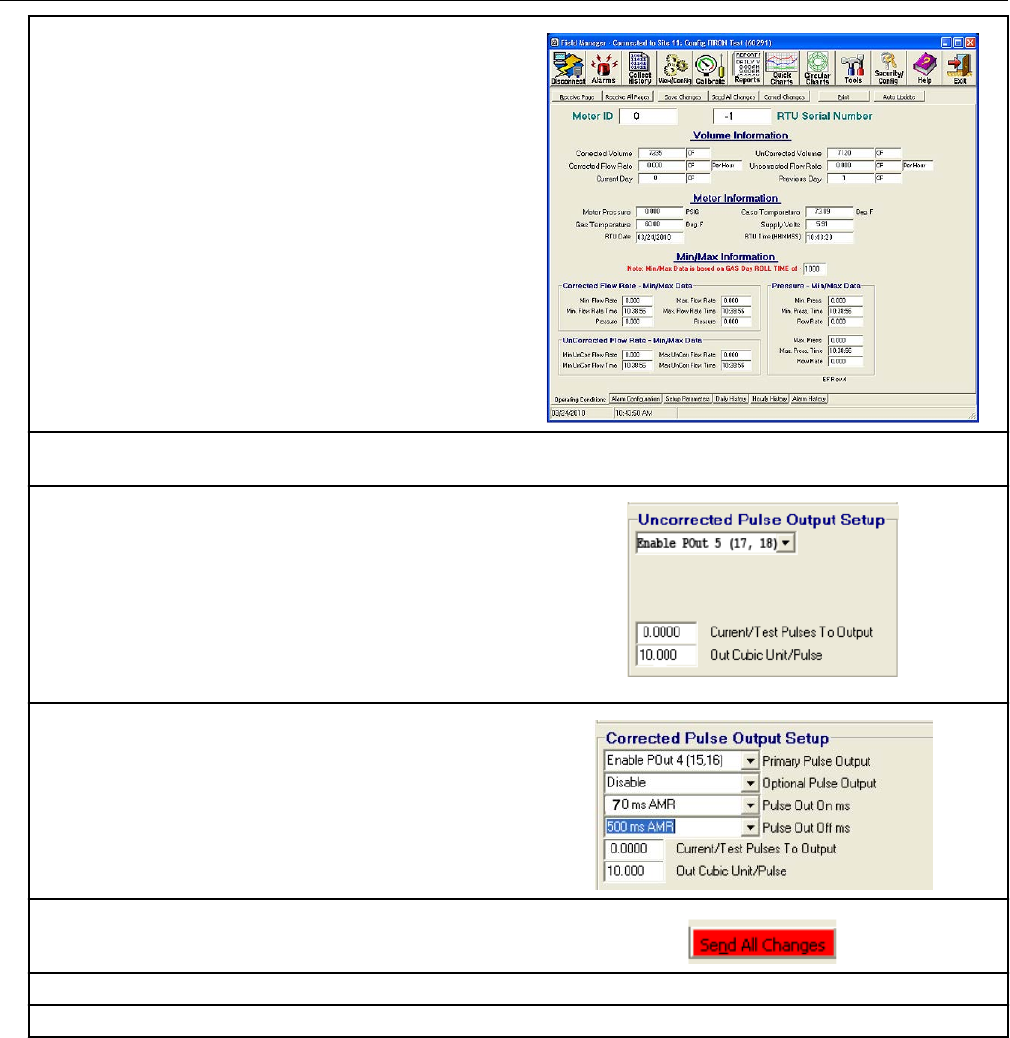1010x1038 pixels.
Task: Click the Collect History icon
Action: click(639, 68)
